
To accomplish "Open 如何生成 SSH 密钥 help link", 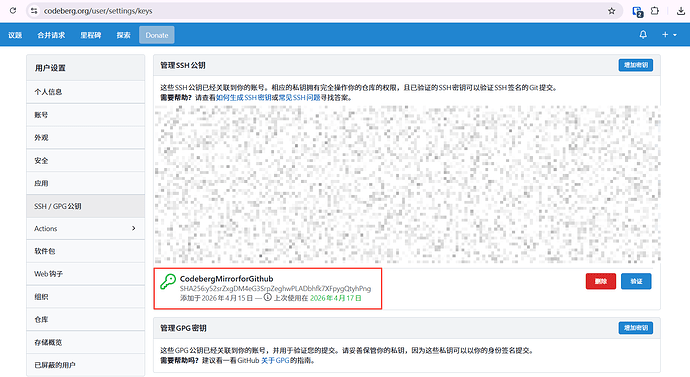I will tap(244, 98).
